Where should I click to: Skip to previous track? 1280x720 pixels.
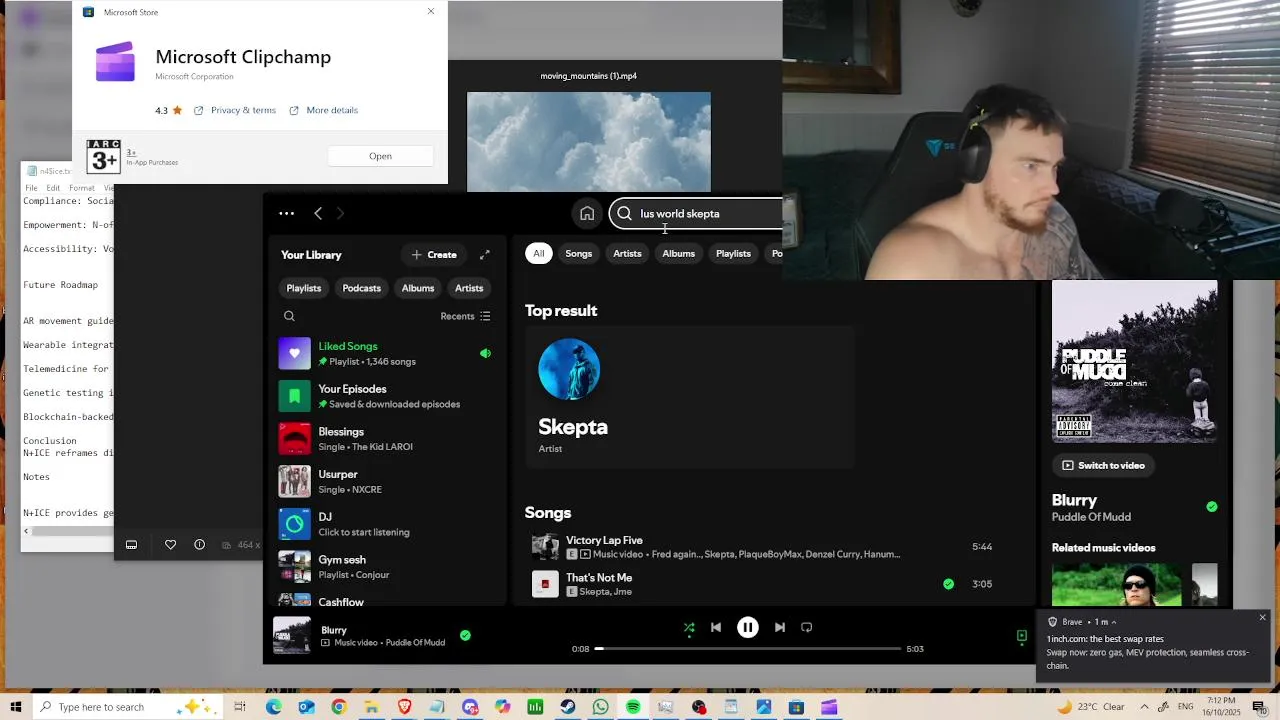pos(716,627)
